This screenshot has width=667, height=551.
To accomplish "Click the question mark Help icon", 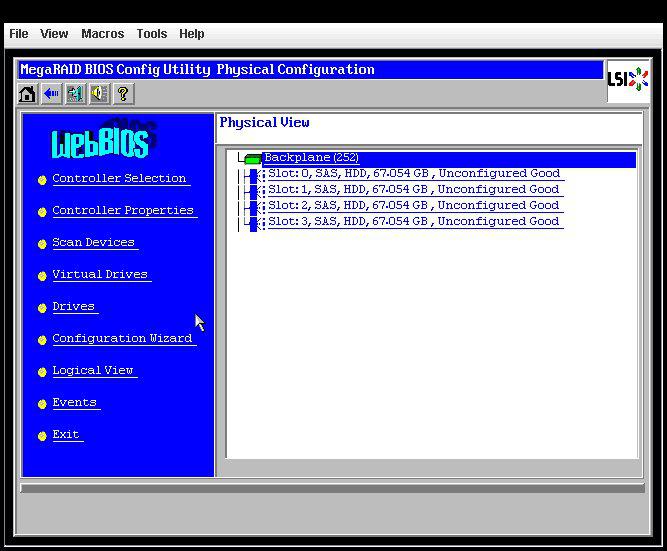I will (x=123, y=94).
